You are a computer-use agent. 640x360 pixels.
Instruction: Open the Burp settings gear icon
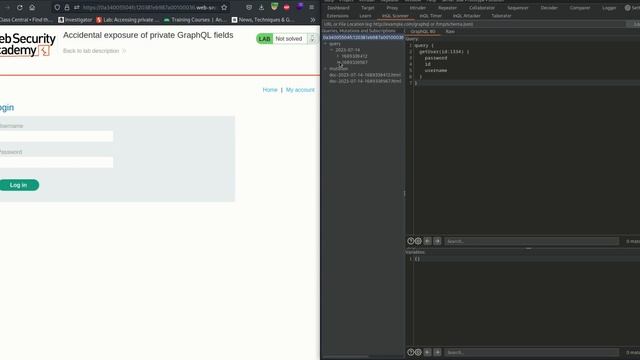627,8
